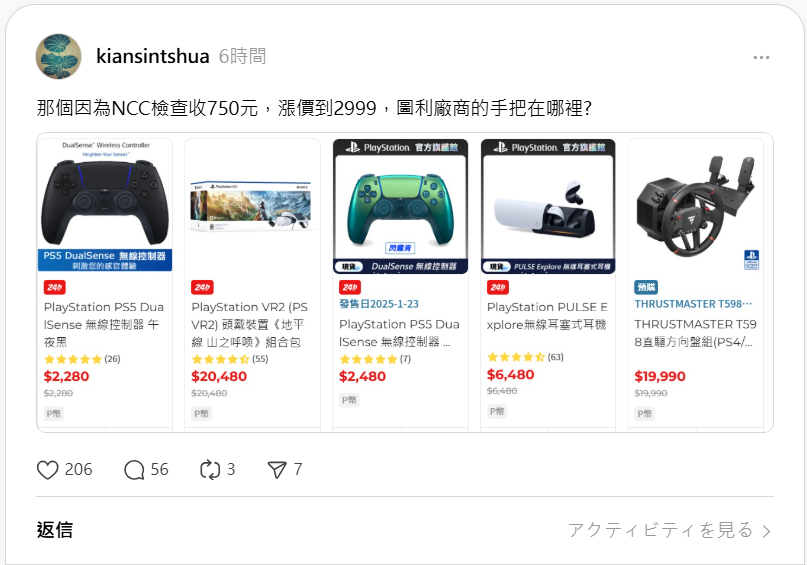Open the three-dot more options menu

tap(761, 57)
